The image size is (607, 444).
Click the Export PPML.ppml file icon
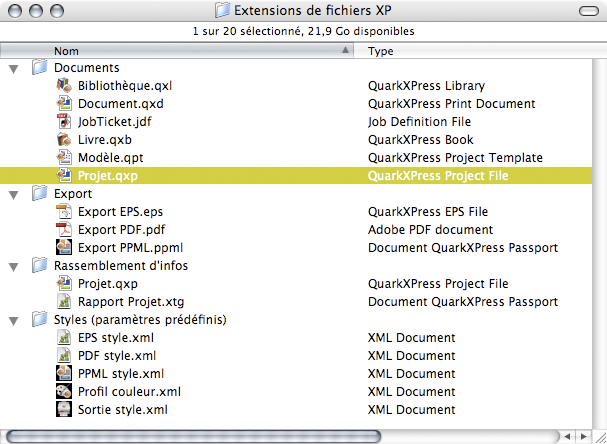[x=64, y=247]
